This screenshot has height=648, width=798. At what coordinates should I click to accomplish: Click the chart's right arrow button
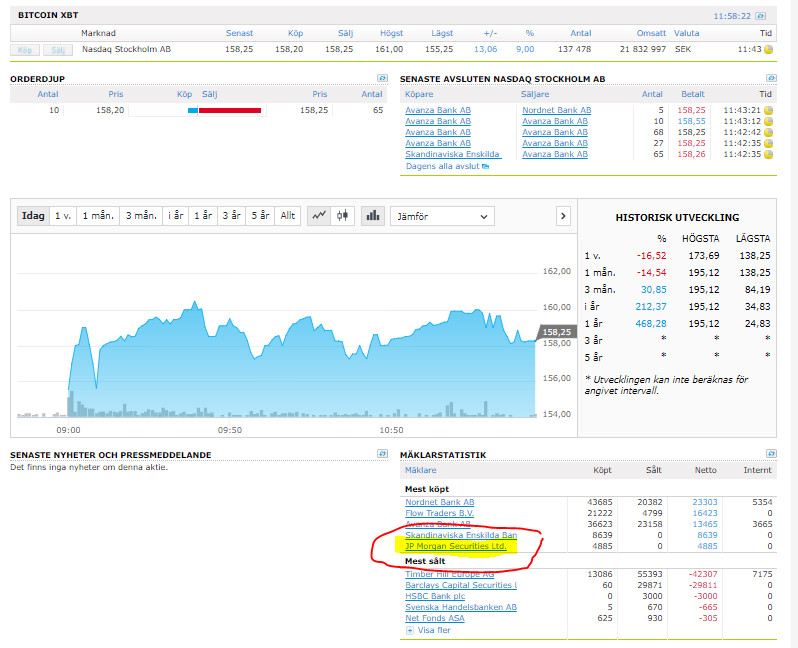563,216
